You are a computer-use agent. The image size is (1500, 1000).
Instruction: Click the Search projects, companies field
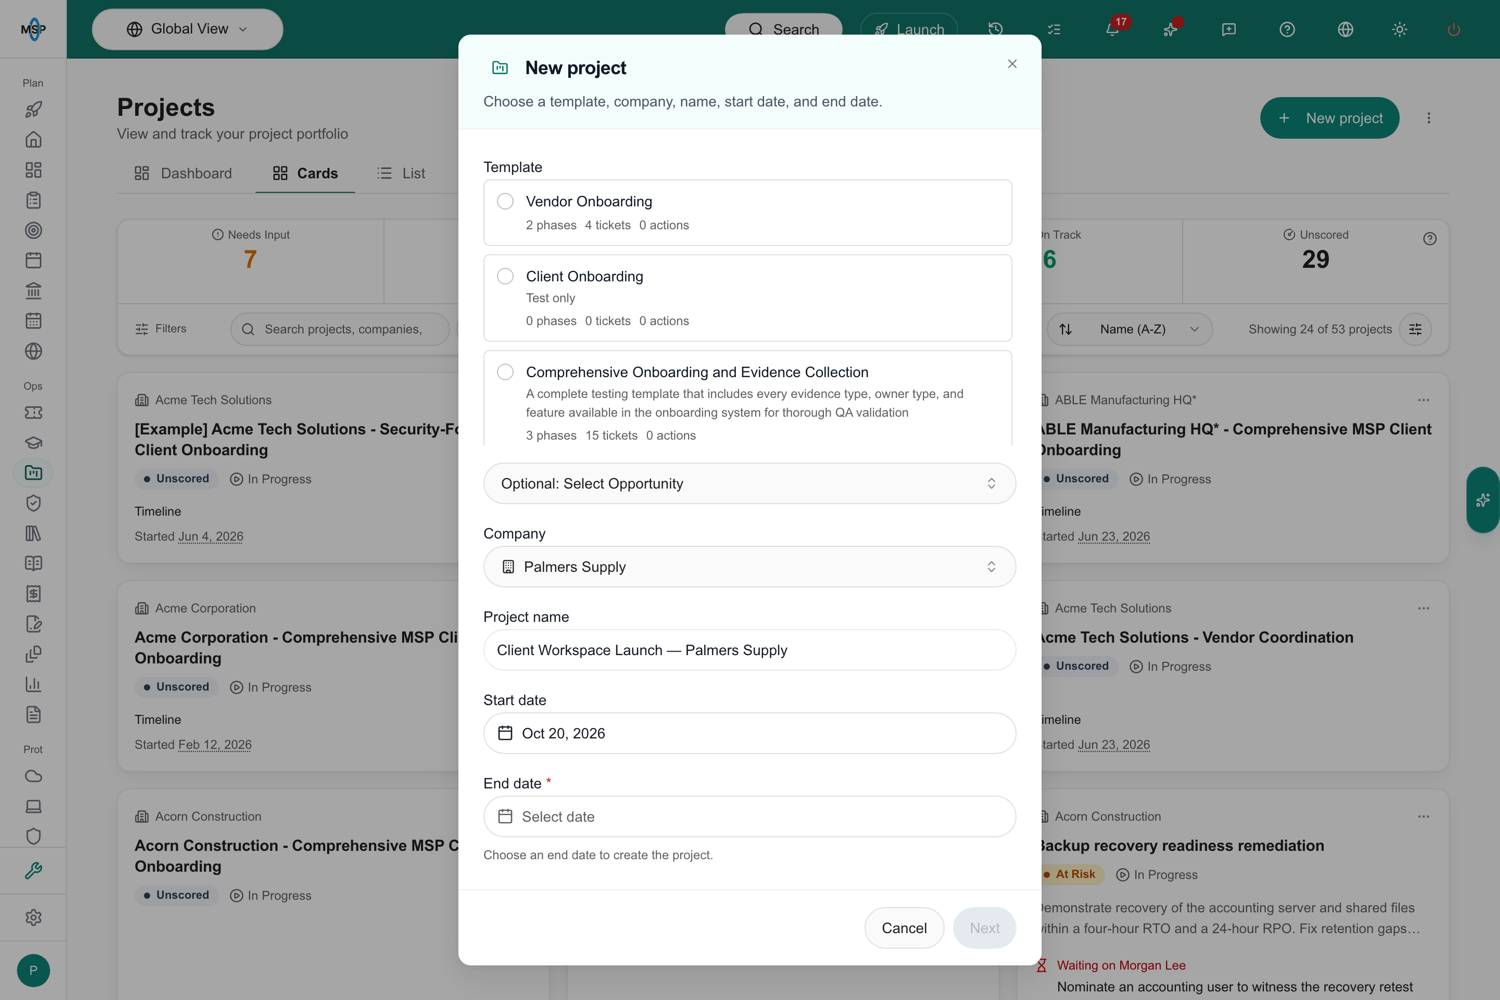(x=340, y=329)
